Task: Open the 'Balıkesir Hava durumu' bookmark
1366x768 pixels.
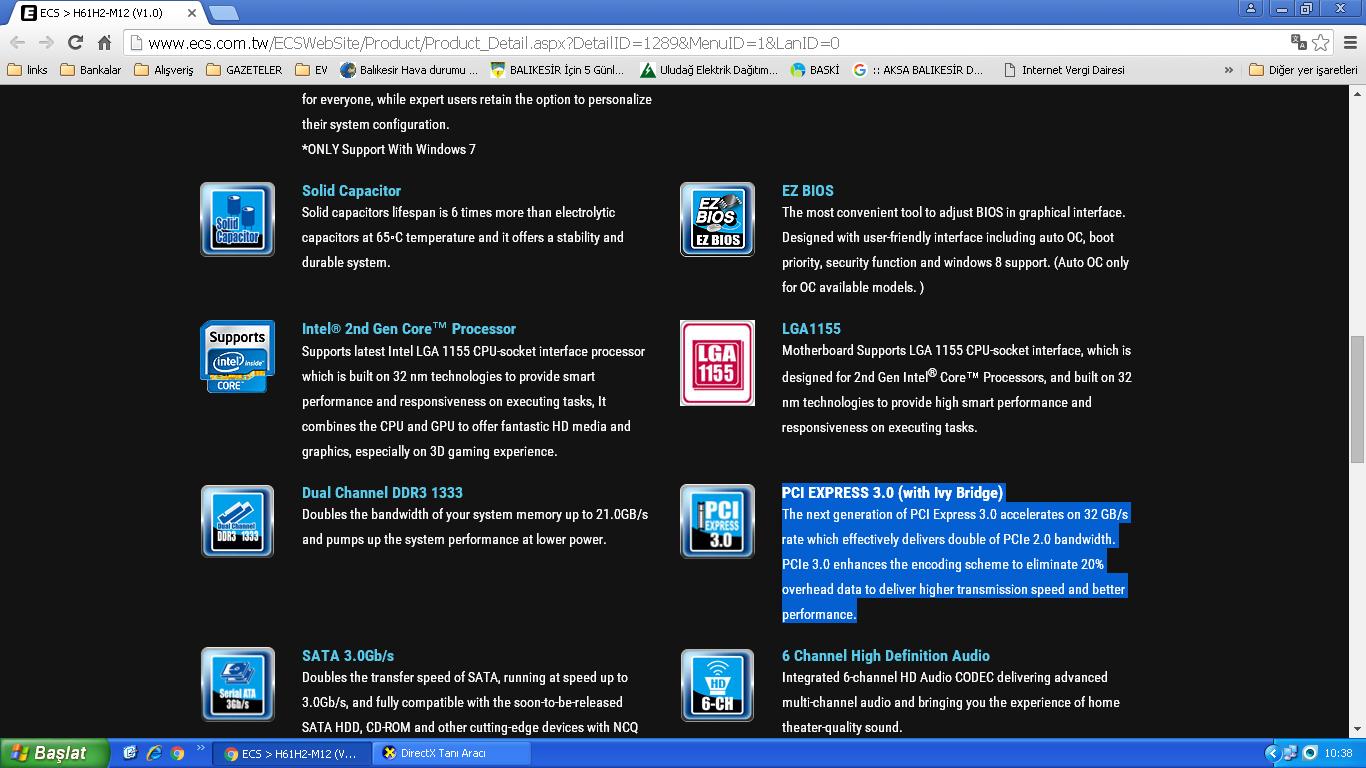Action: coord(409,70)
